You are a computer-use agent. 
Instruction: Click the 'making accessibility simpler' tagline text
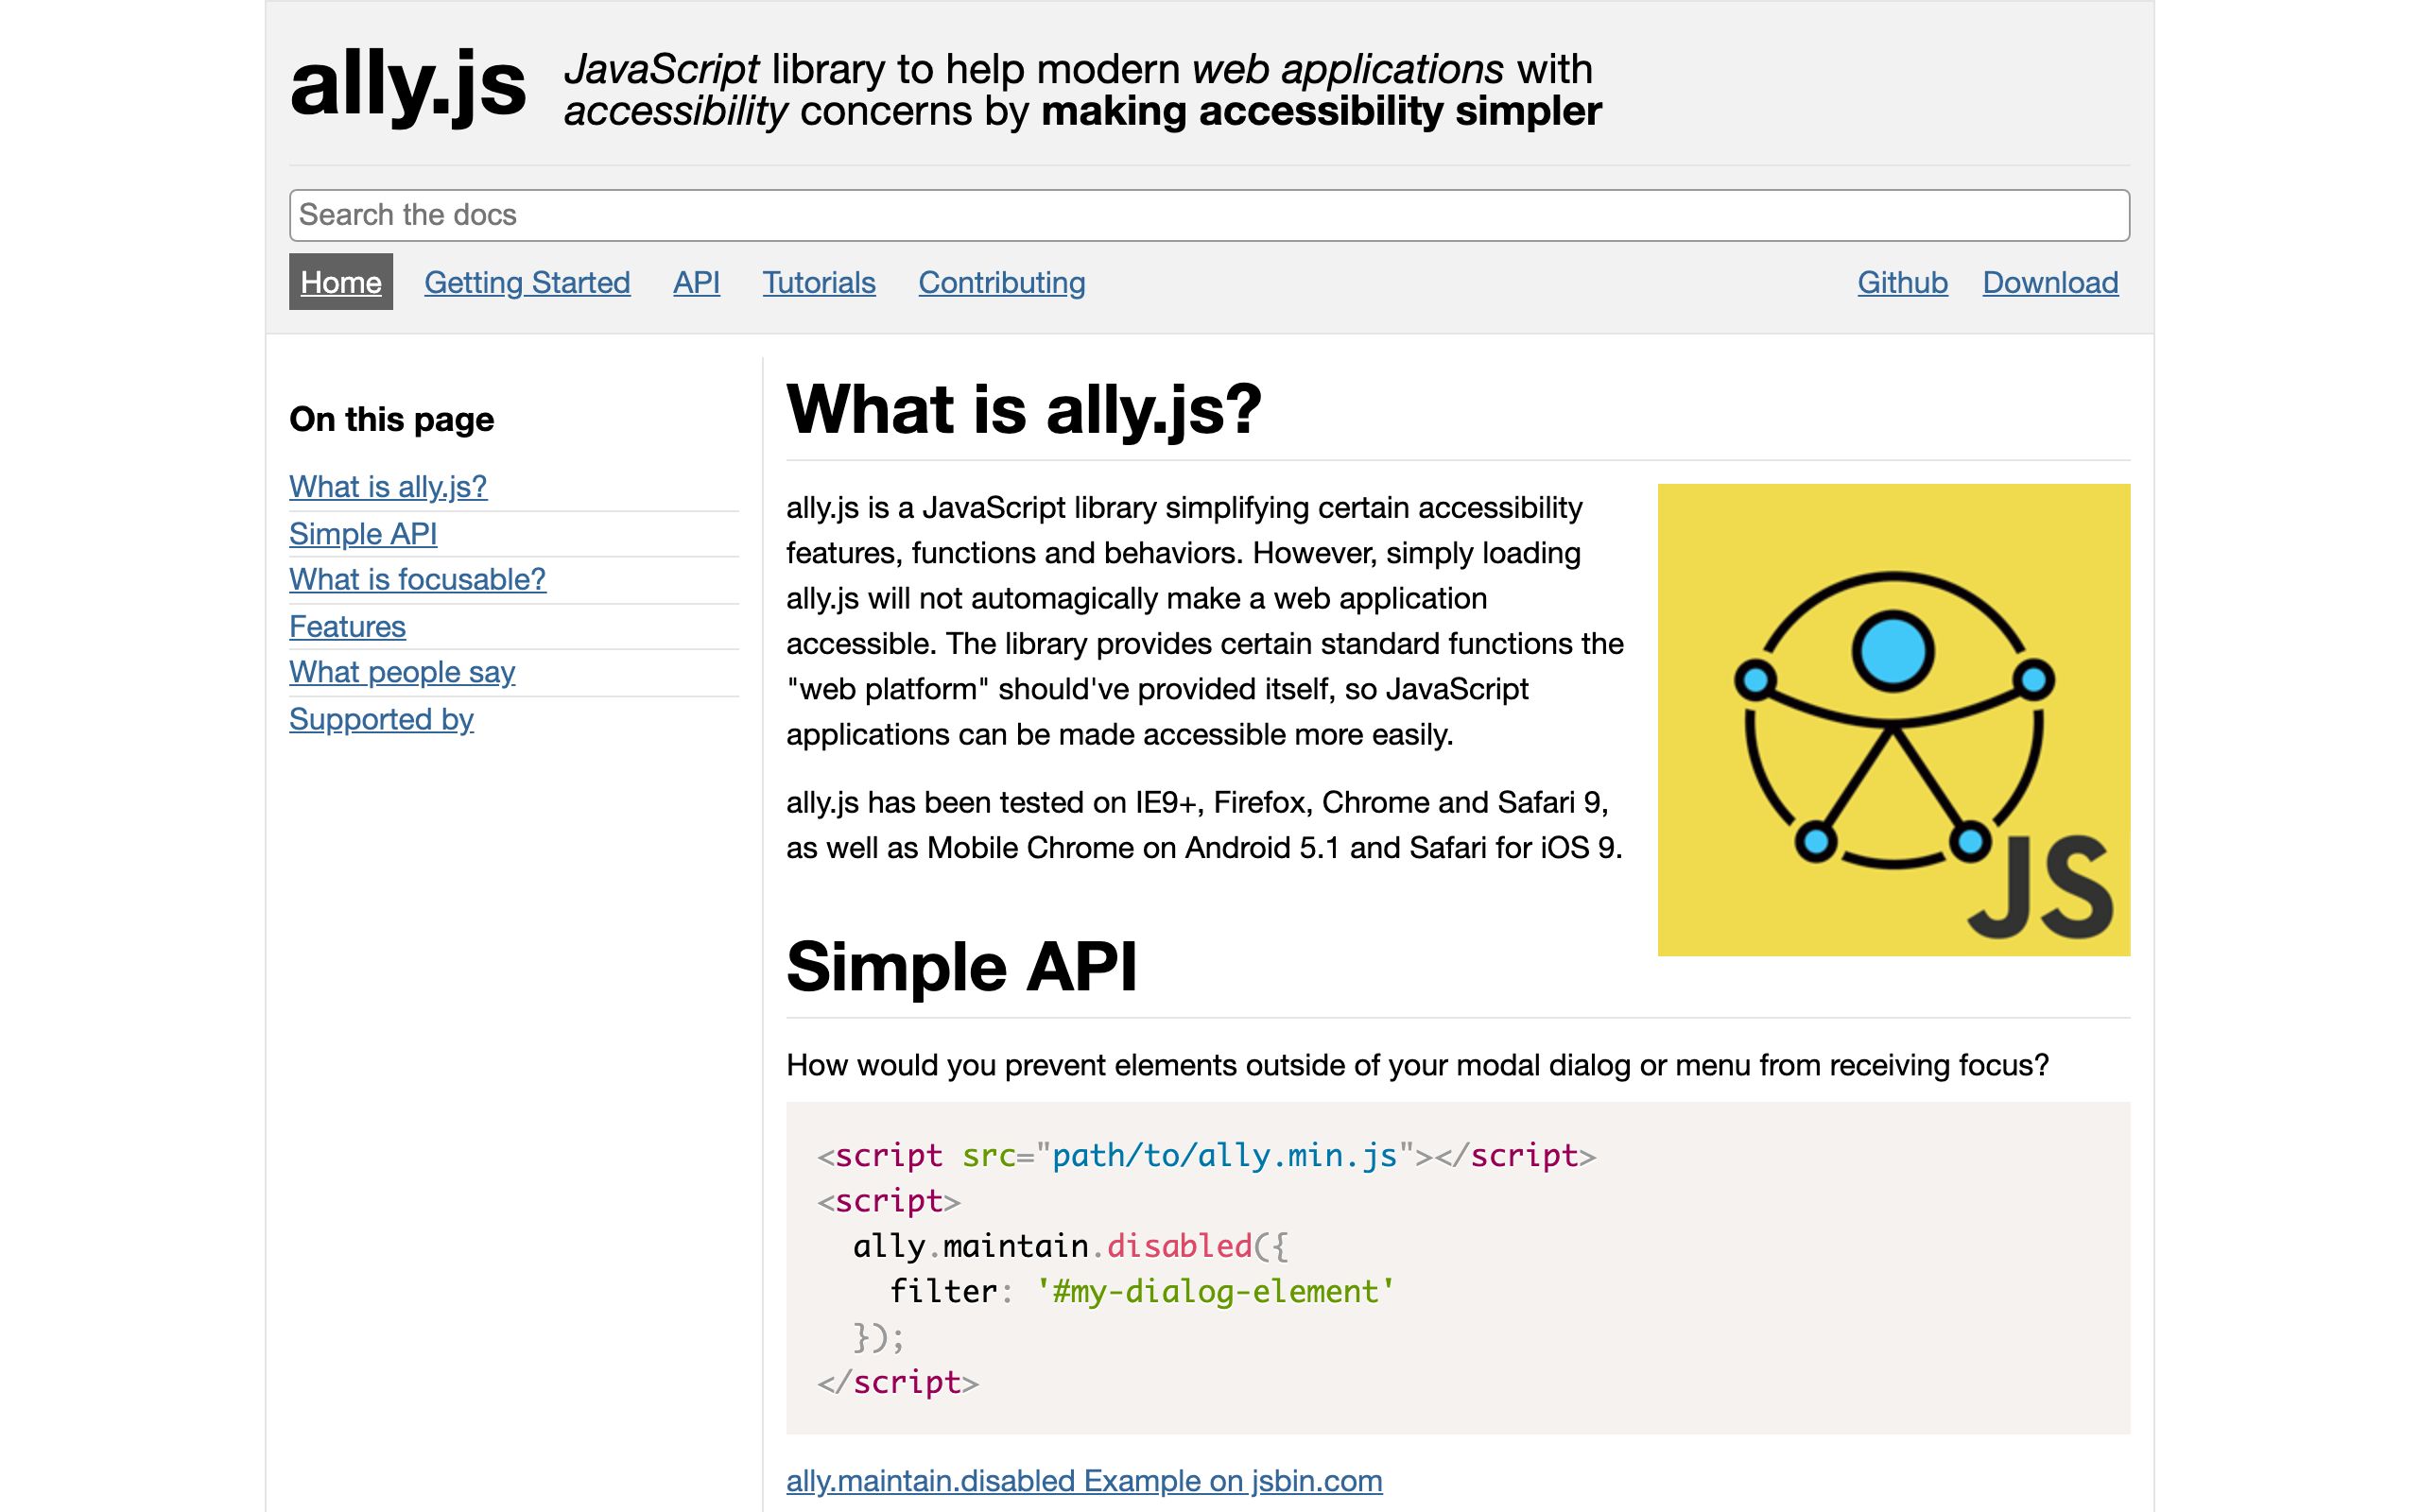pos(1321,111)
